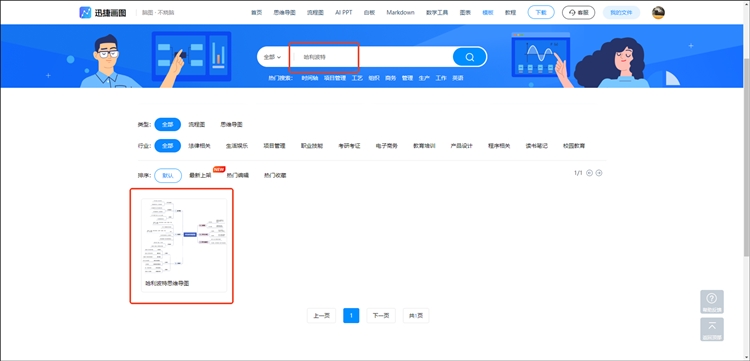Screen dimensions: 750x361
Task: Select hot search term 管理
Action: [x=408, y=78]
